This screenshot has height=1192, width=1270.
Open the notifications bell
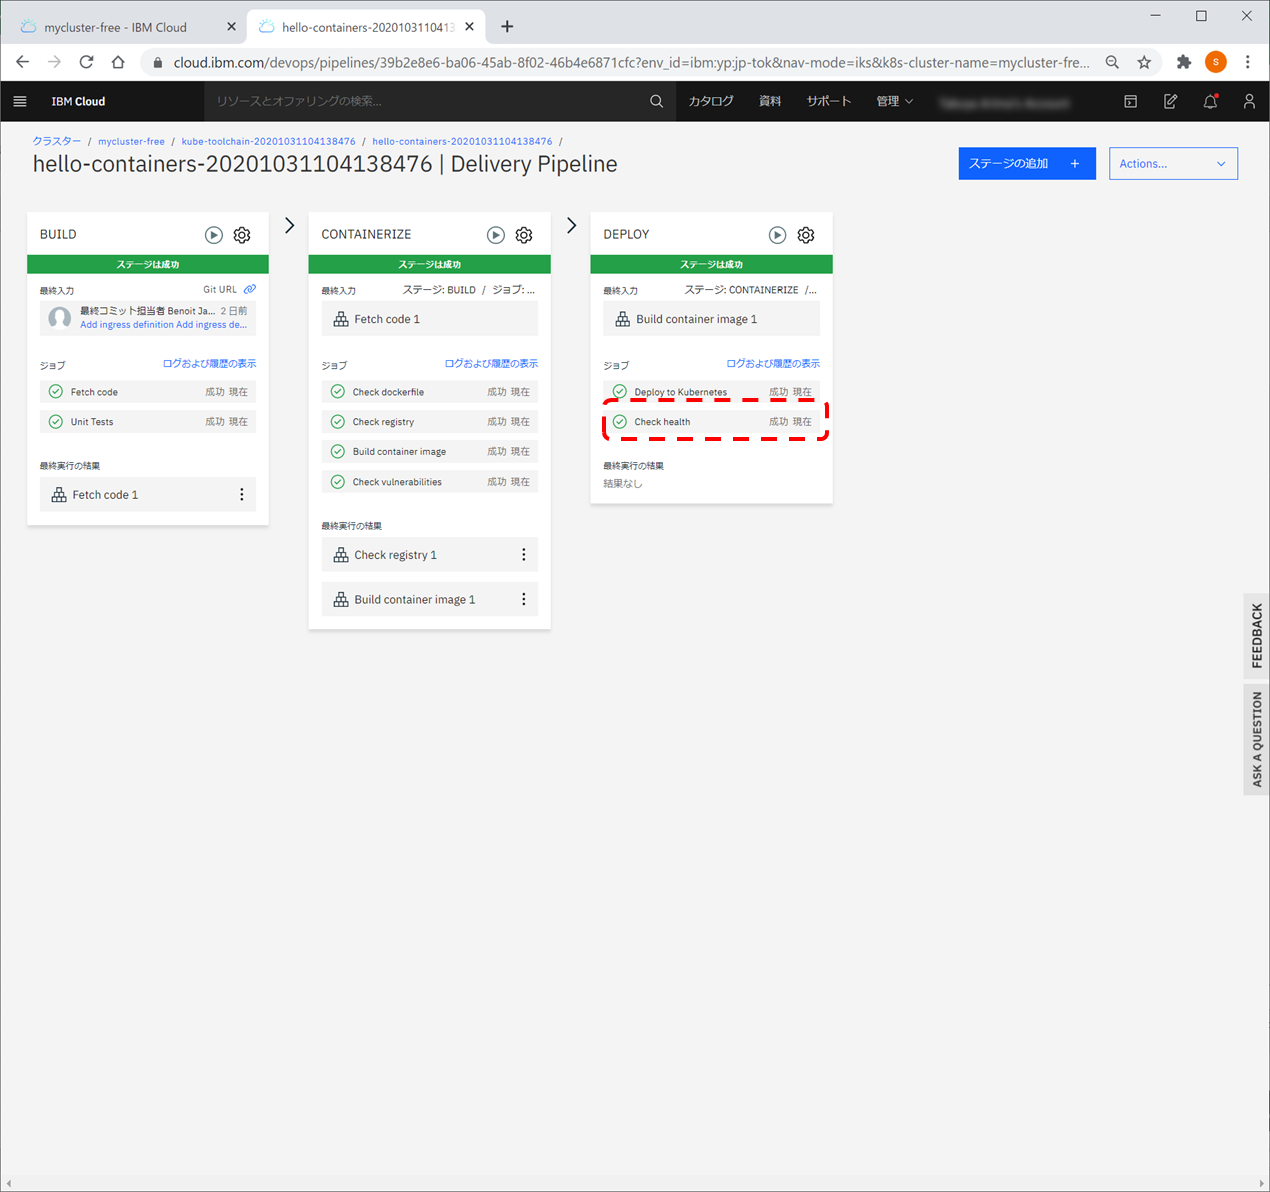coord(1210,101)
